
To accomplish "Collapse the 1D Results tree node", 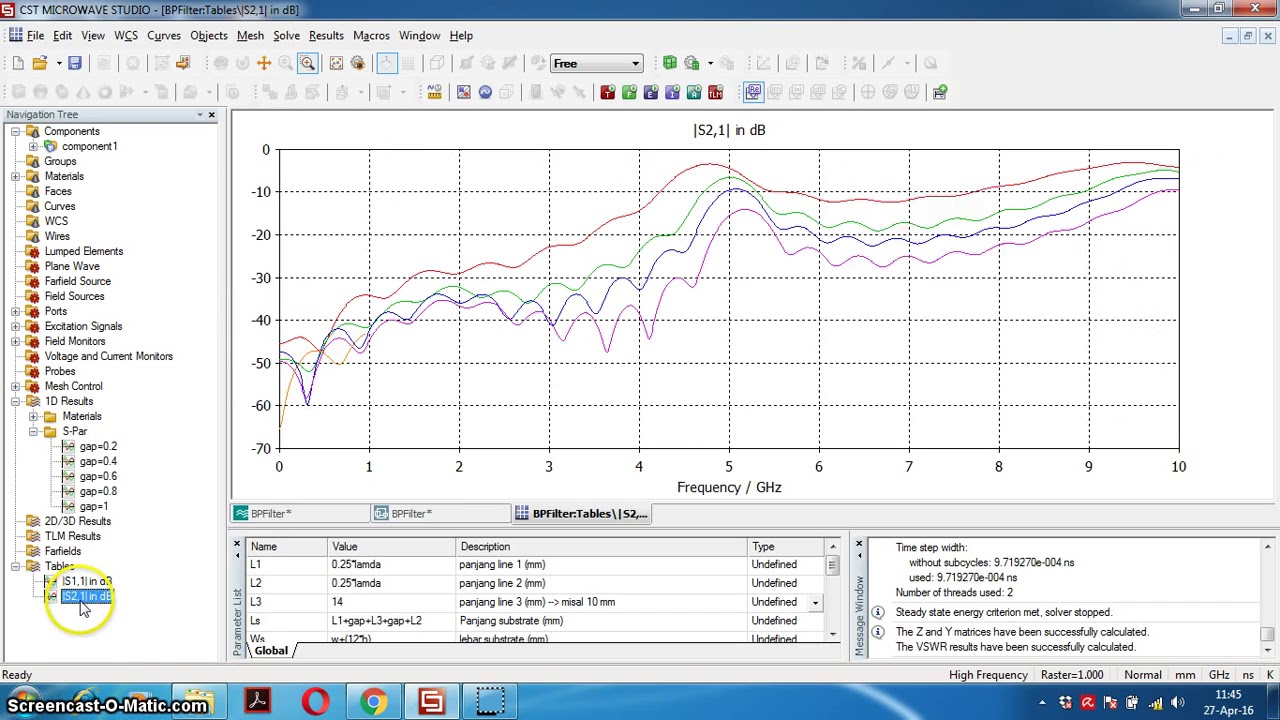I will (15, 401).
